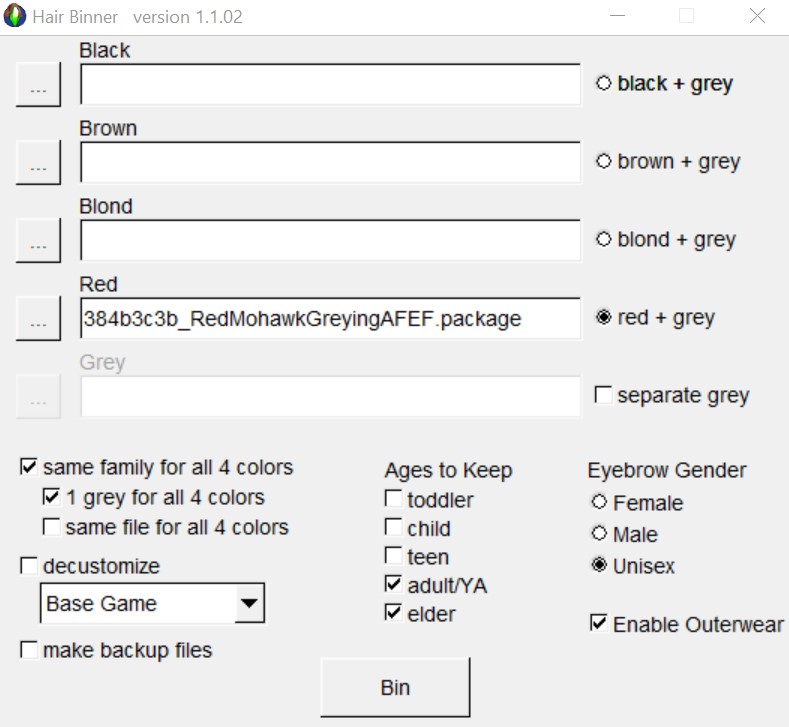
Task: Check the toddler age box
Action: coord(393,499)
